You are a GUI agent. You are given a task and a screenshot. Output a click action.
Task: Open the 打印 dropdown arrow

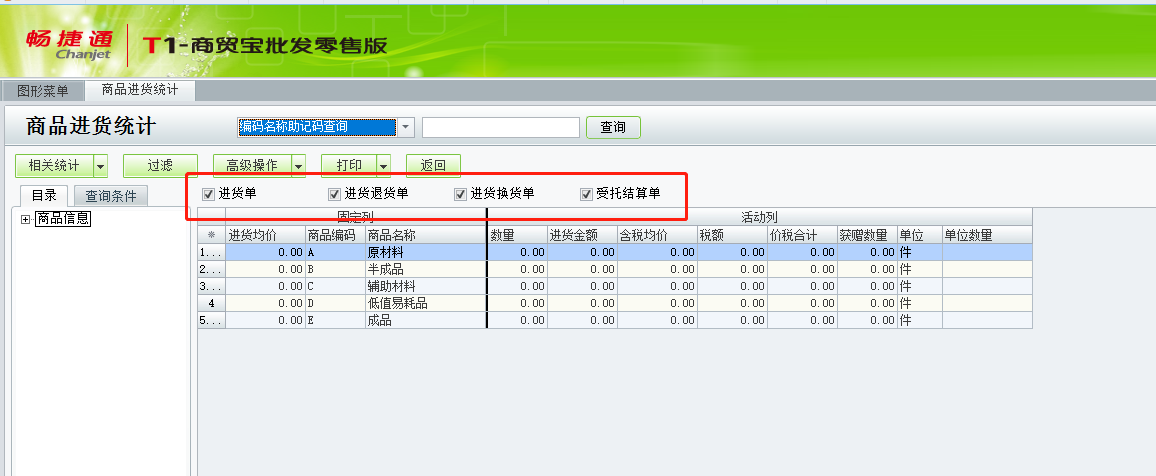[383, 167]
